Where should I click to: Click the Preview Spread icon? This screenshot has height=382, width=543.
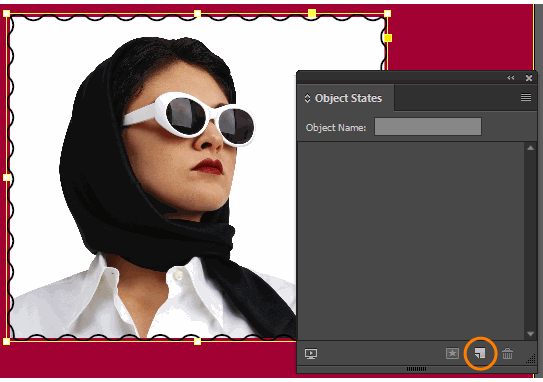(311, 354)
